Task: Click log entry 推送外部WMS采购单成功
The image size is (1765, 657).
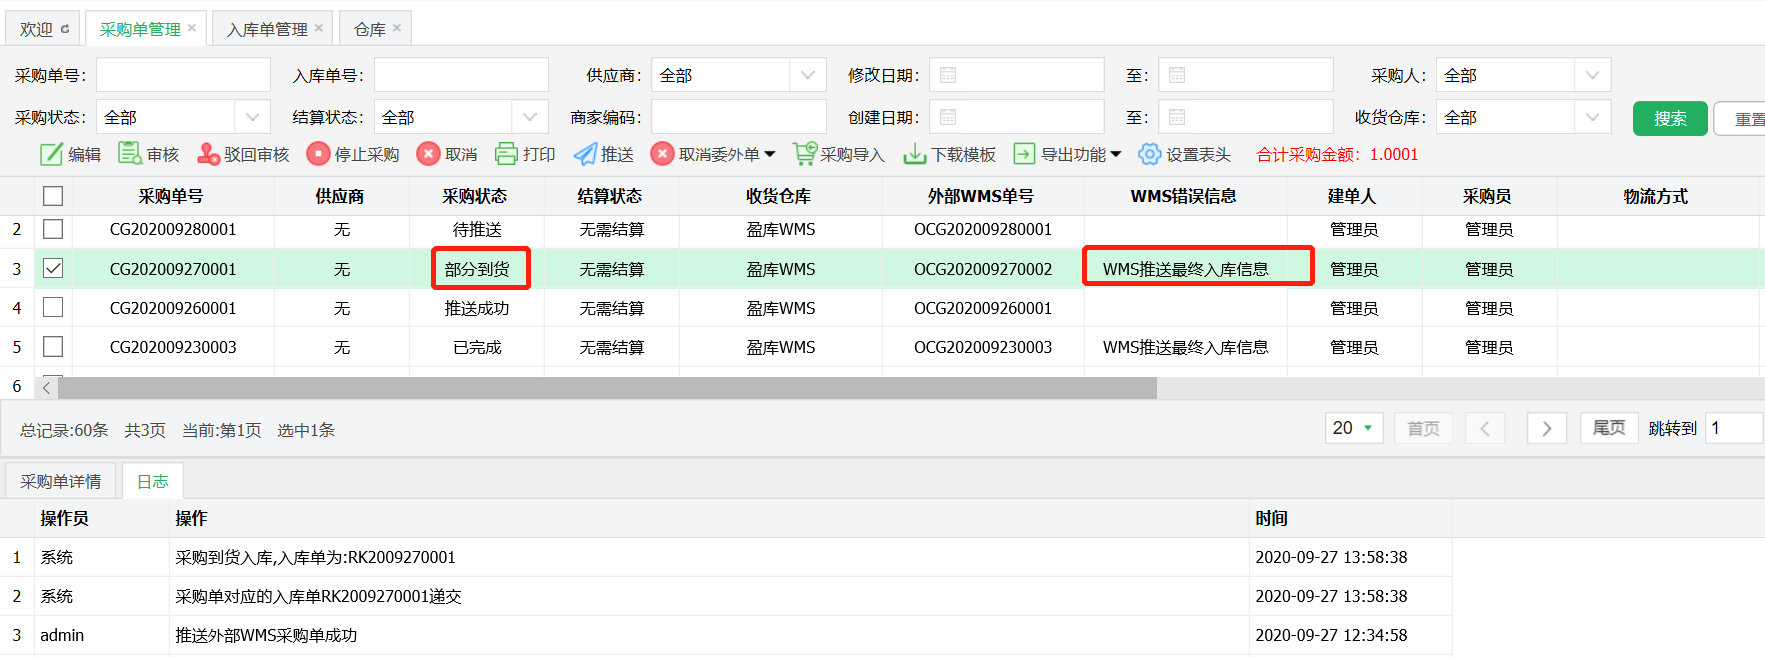Action: pyautogui.click(x=266, y=635)
